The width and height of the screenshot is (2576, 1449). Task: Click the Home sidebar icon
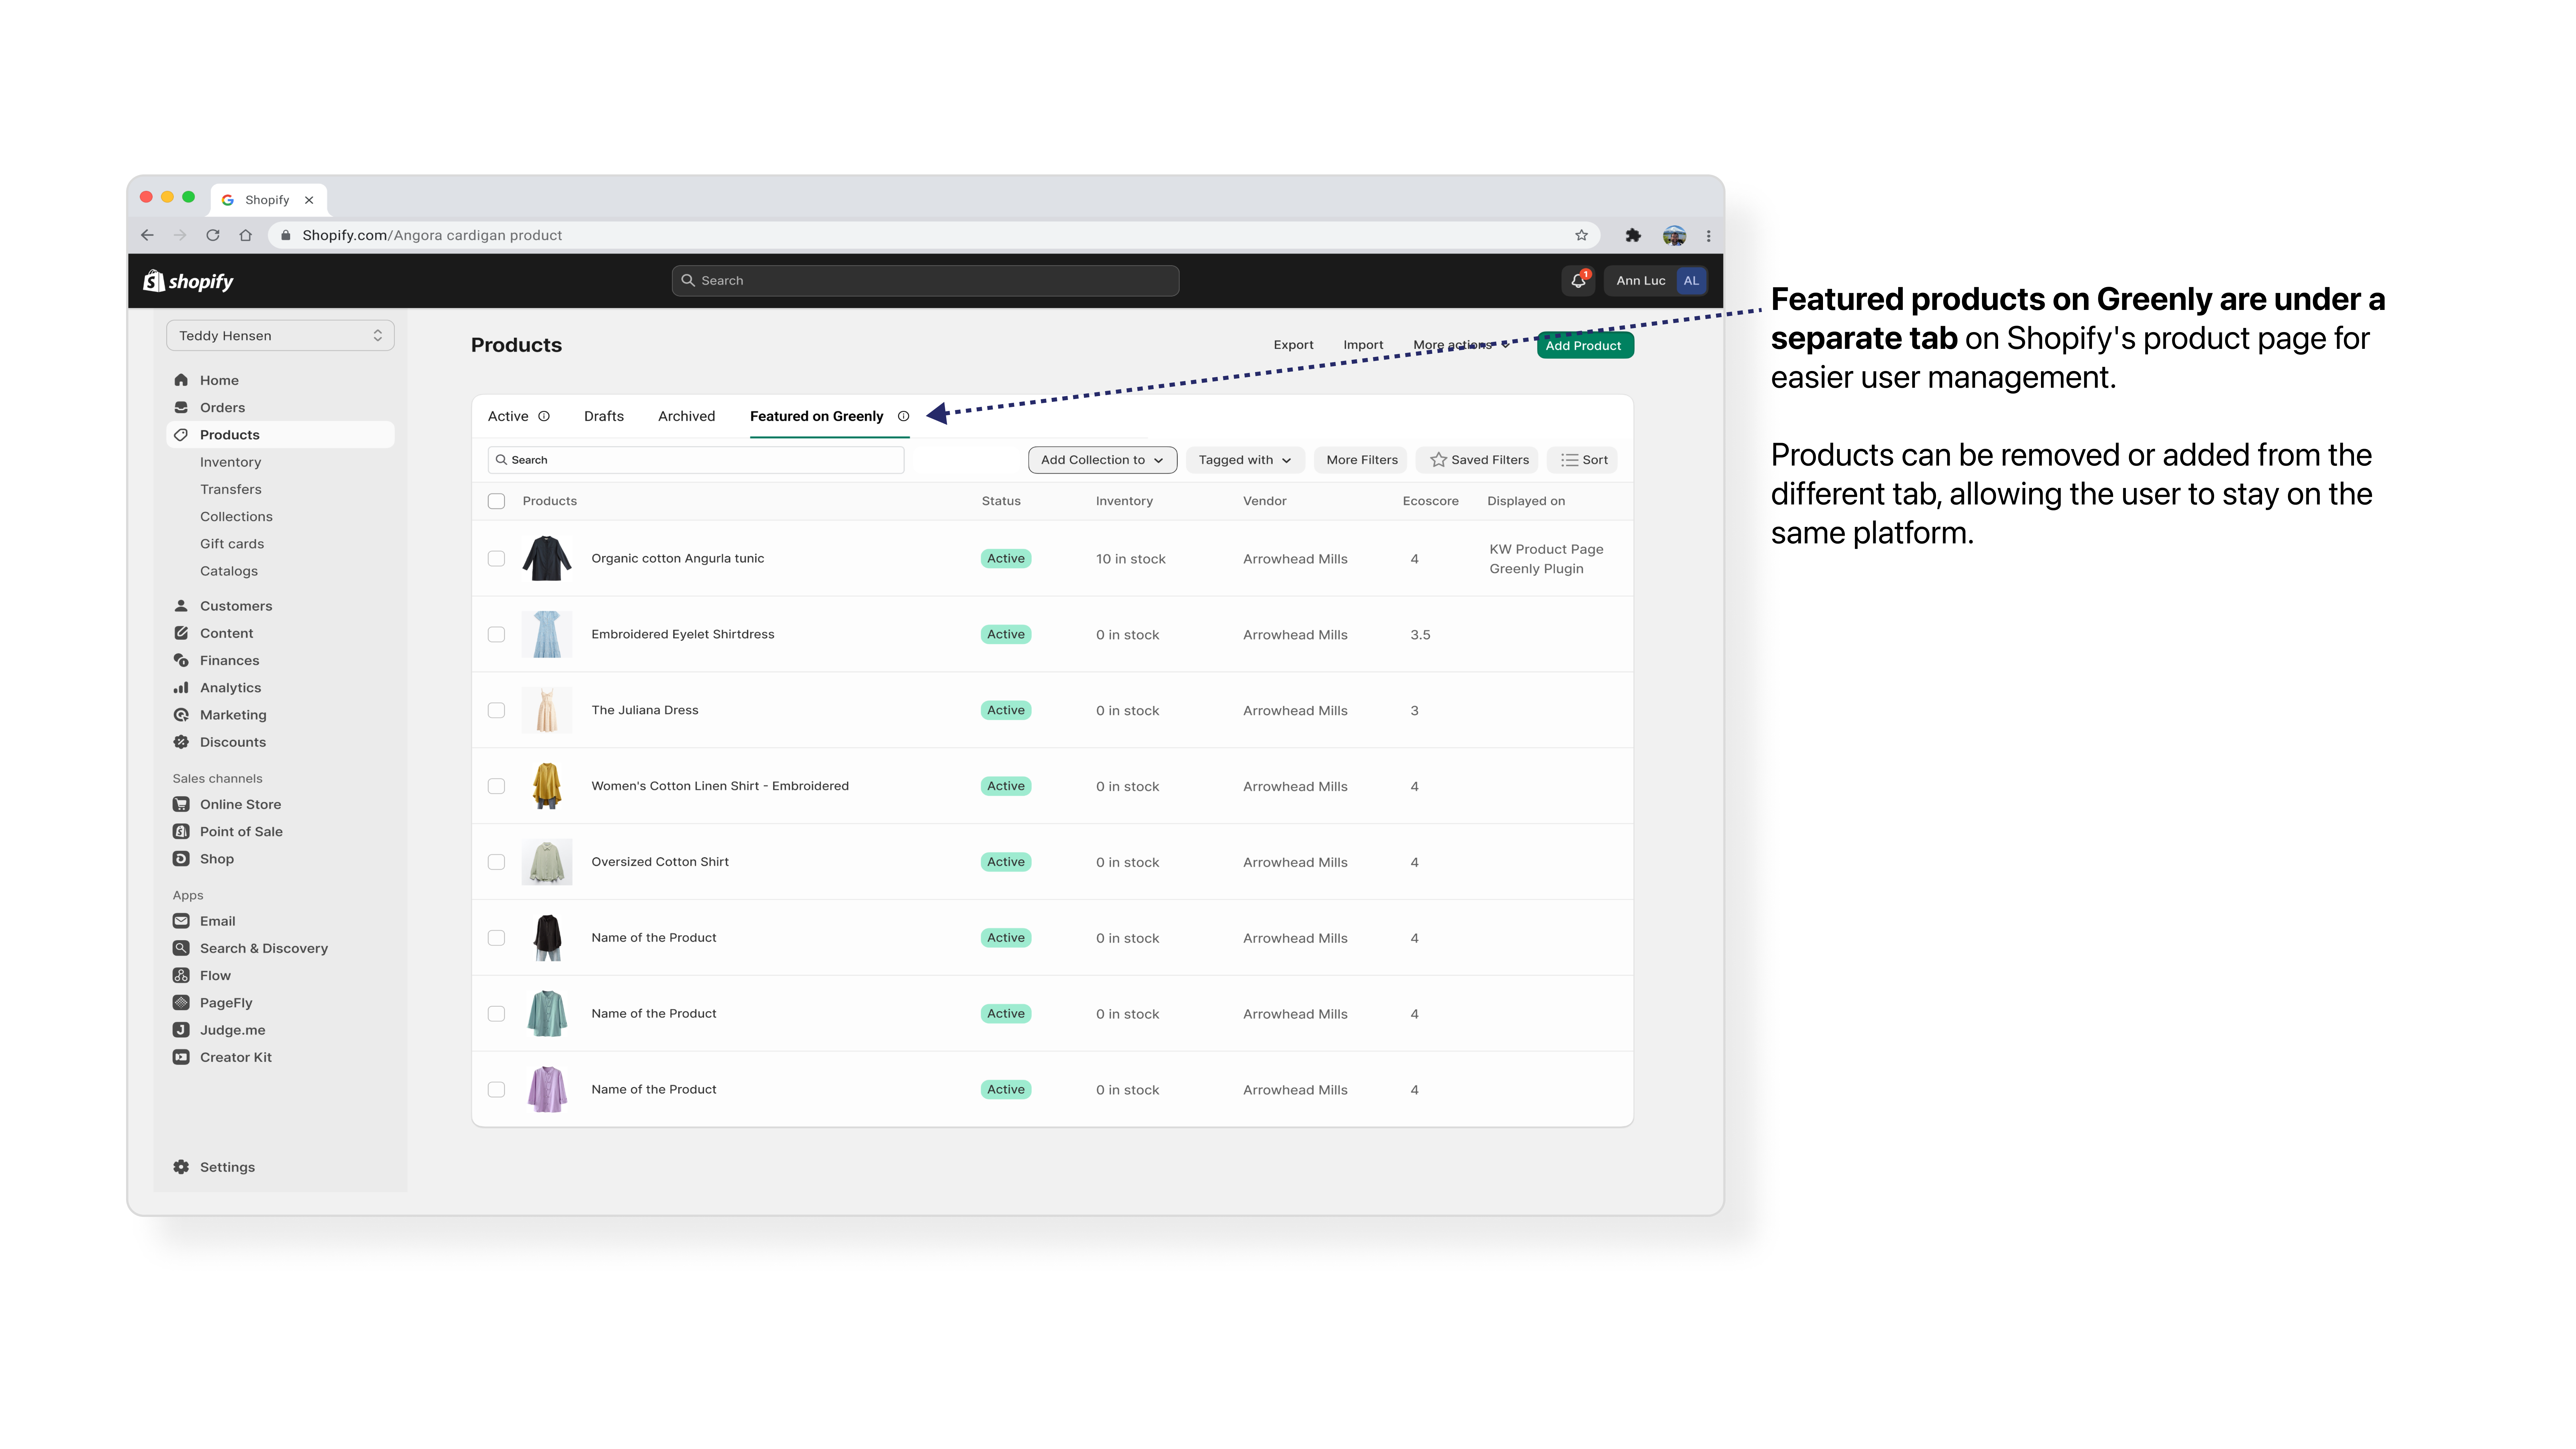pos(181,380)
